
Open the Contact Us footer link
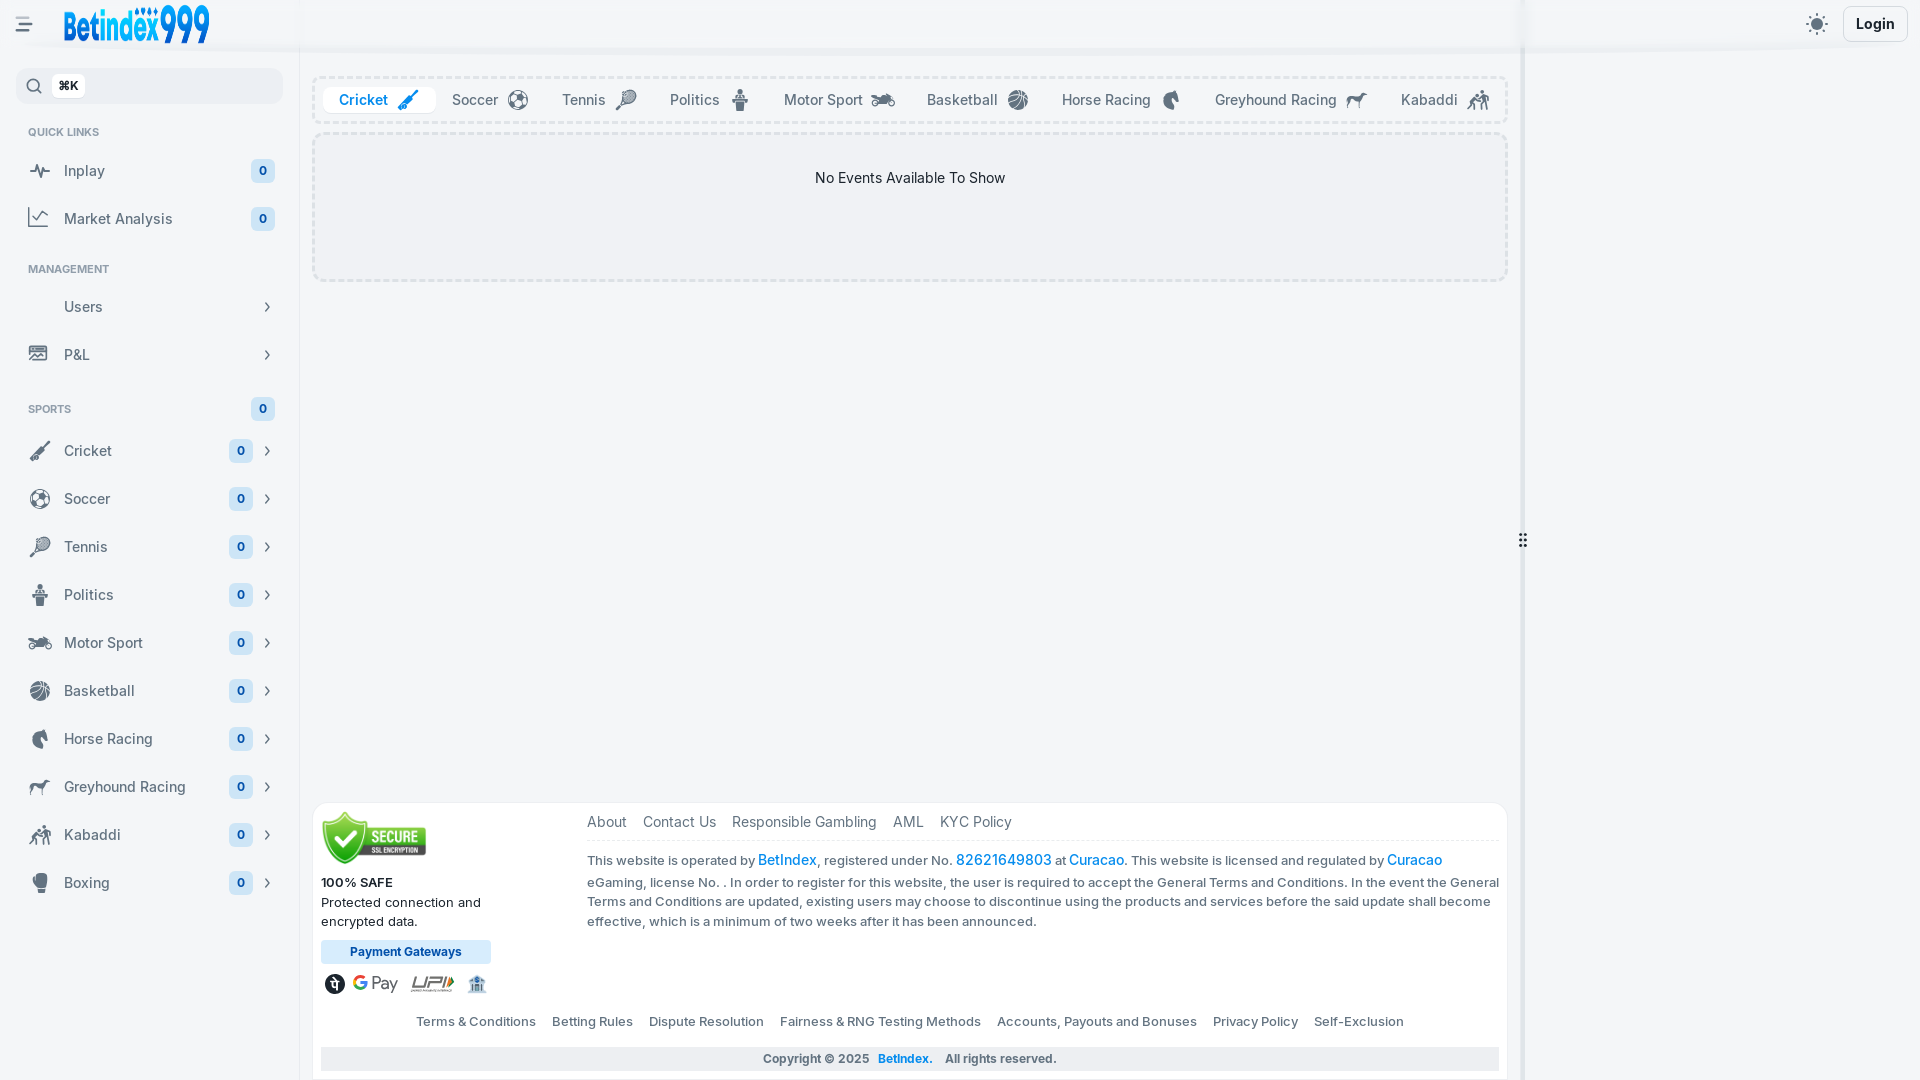click(679, 822)
